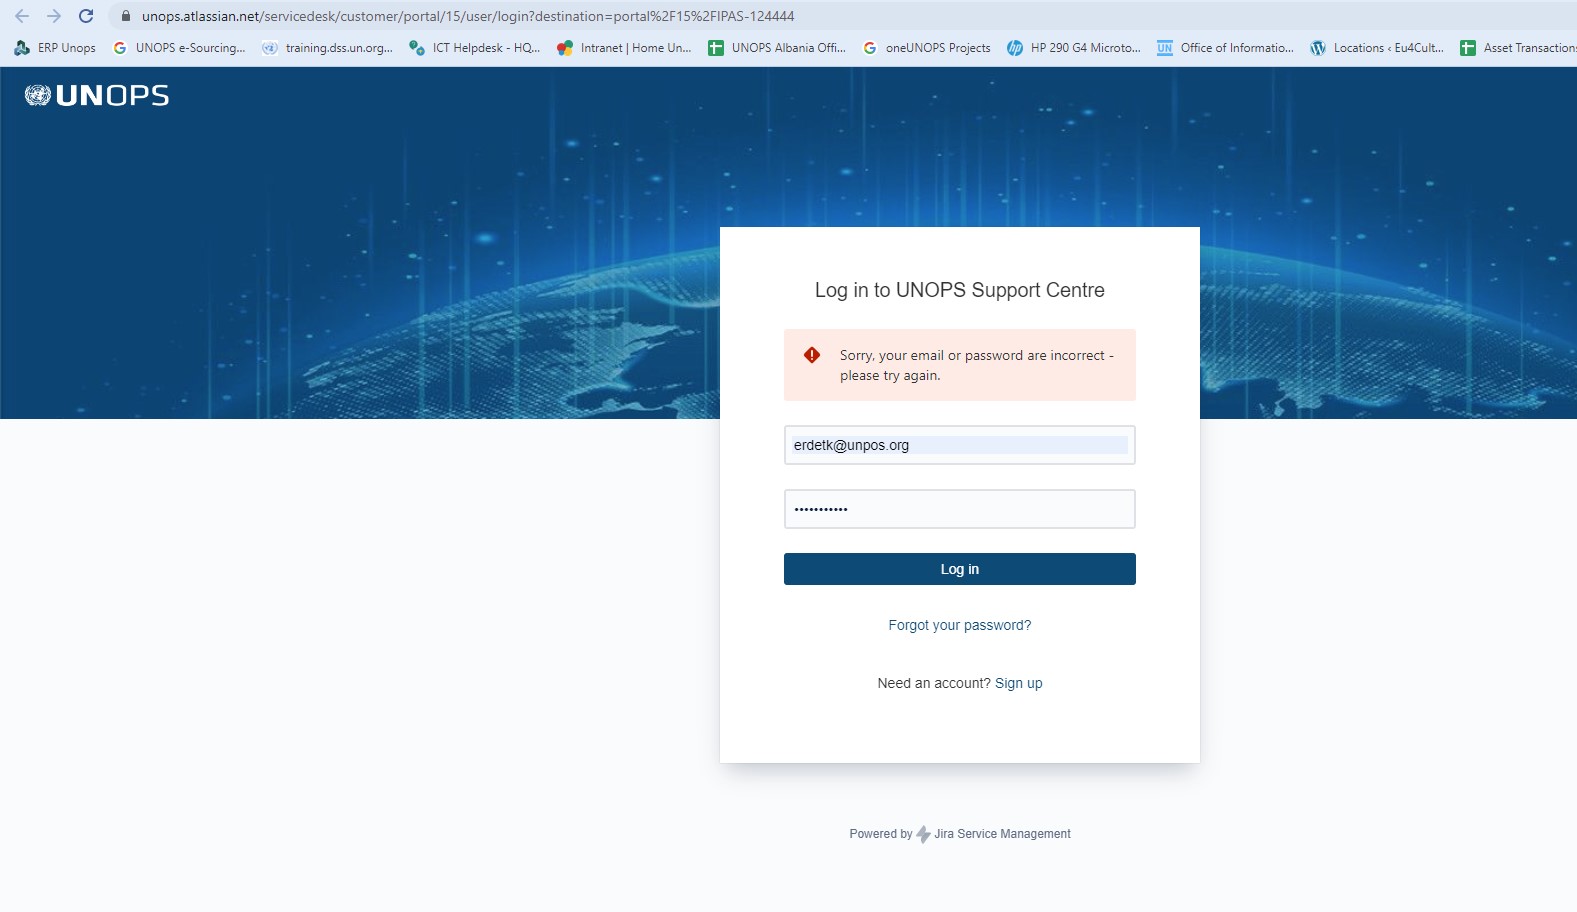1577x912 pixels.
Task: Click the Forgot your password link
Action: (x=959, y=625)
